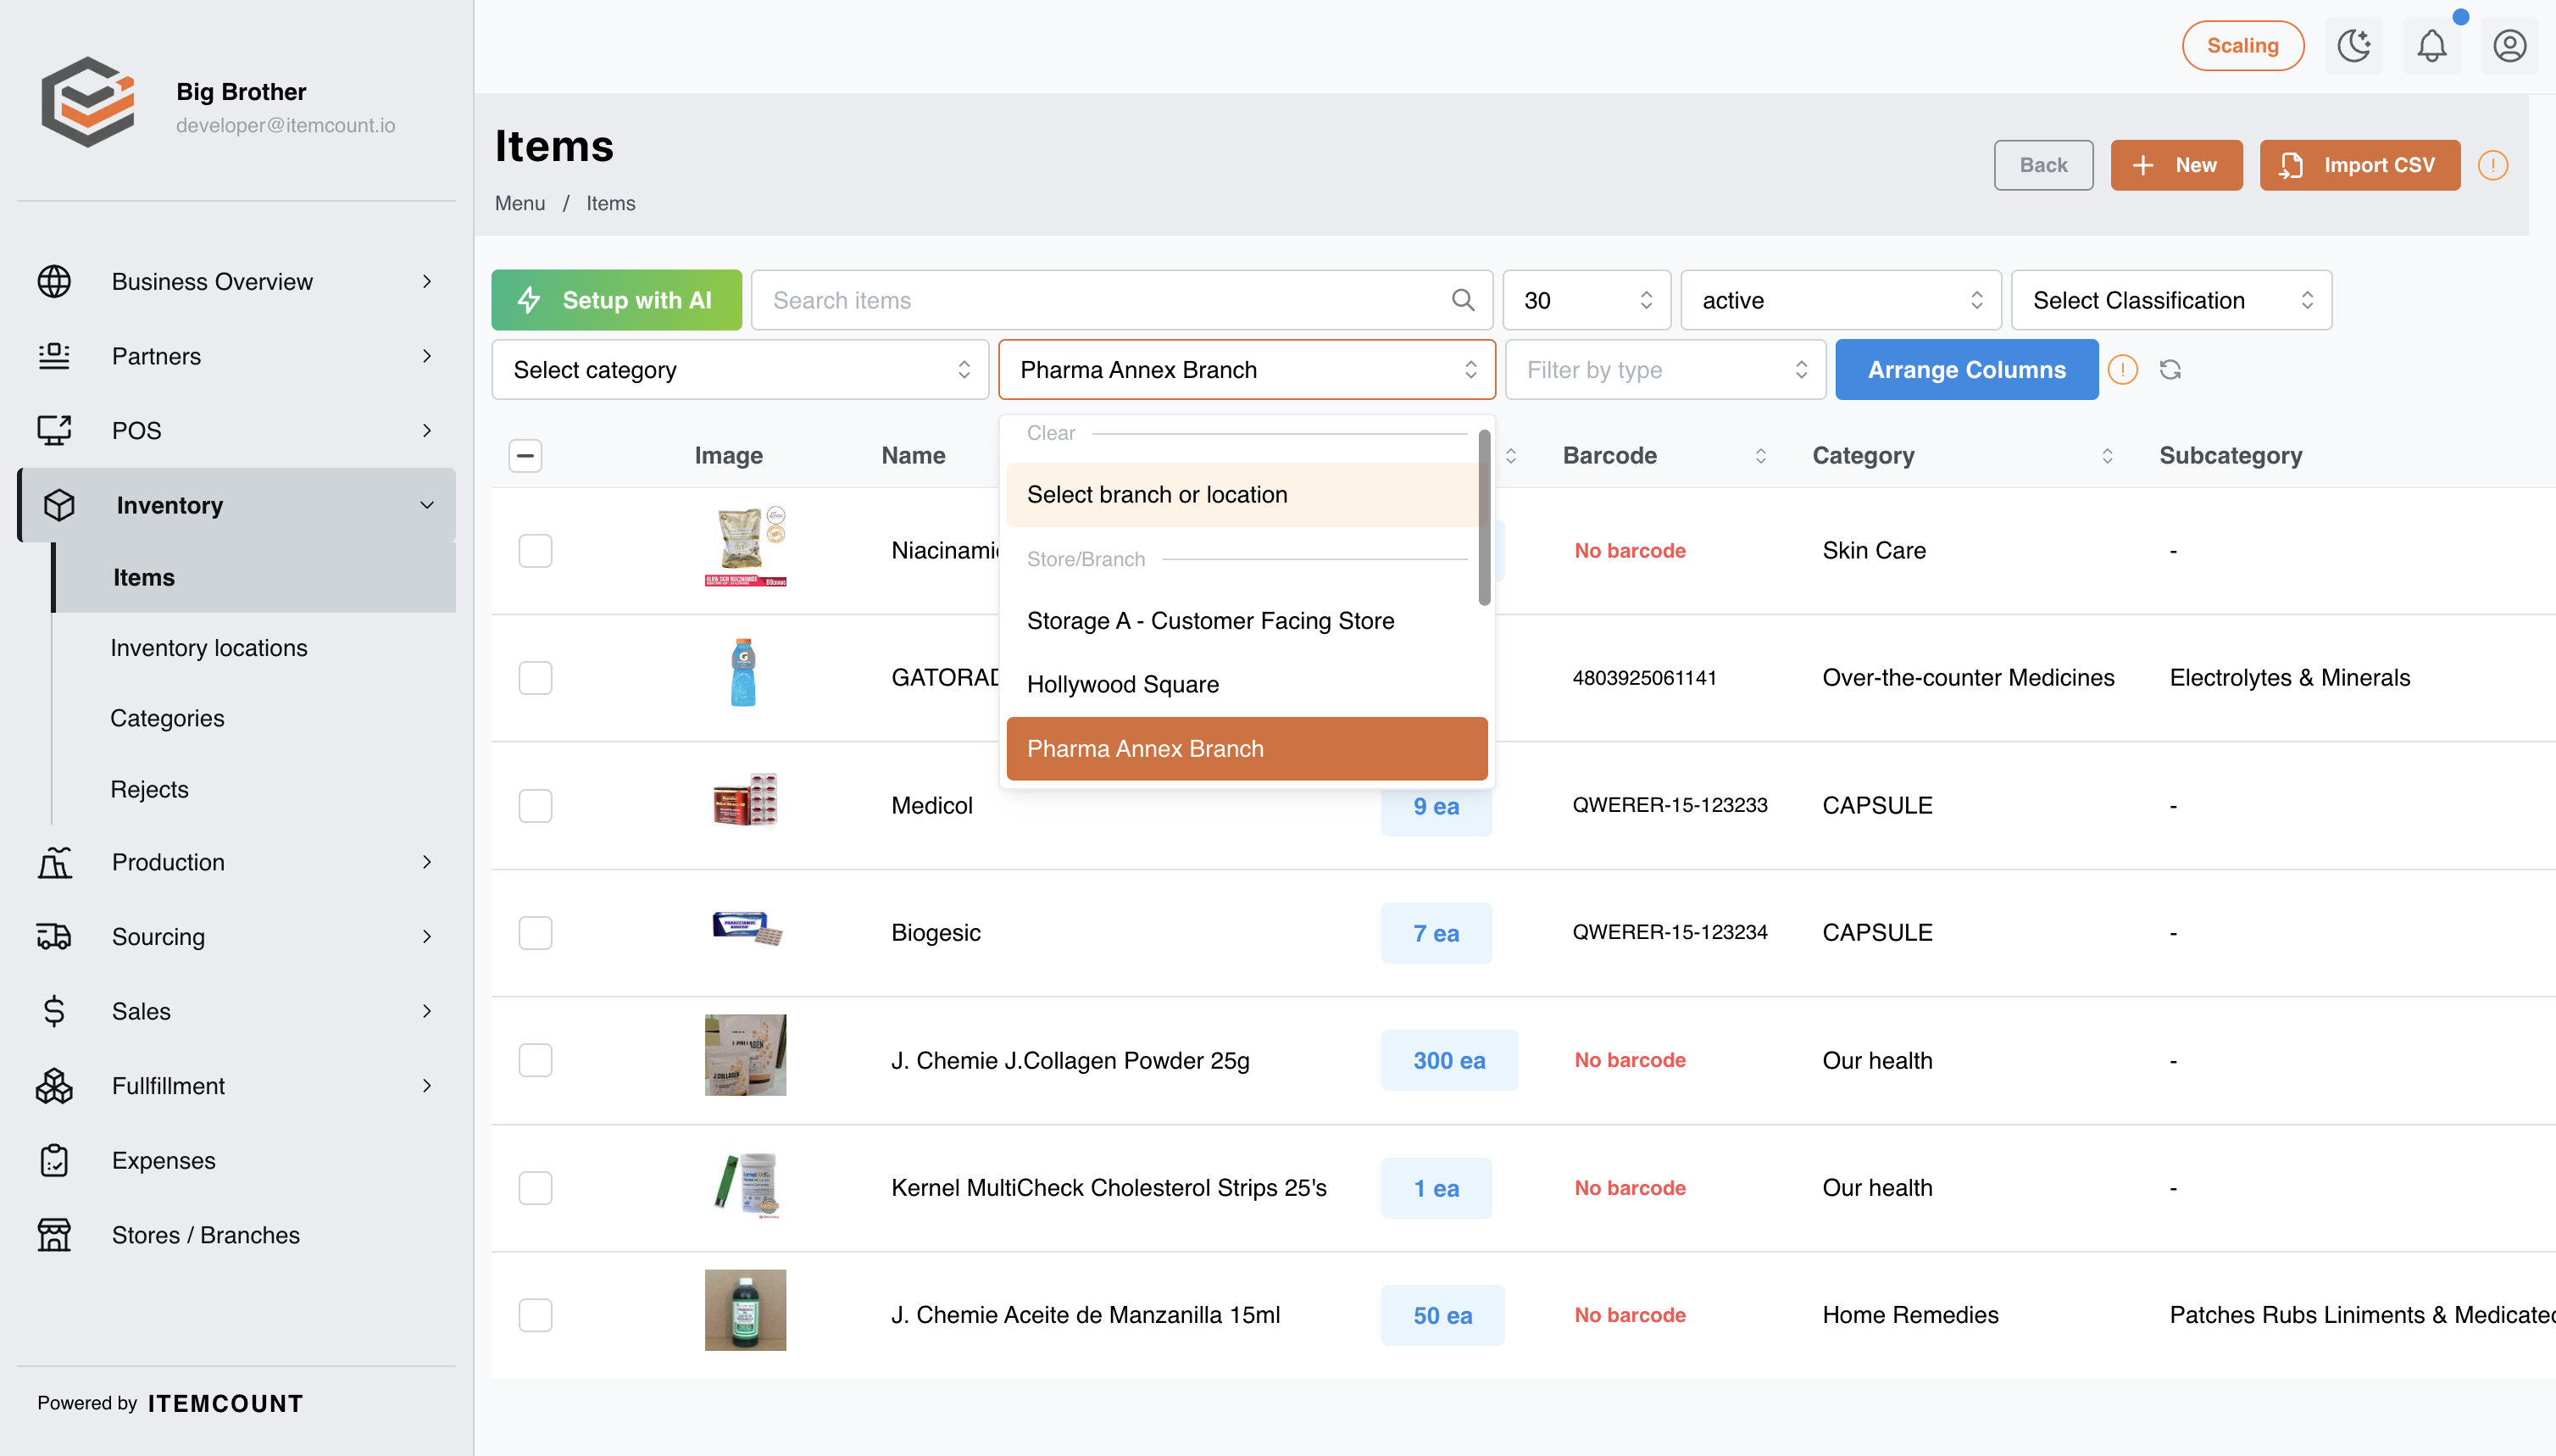Click Sales dollar icon

coord(54,1011)
